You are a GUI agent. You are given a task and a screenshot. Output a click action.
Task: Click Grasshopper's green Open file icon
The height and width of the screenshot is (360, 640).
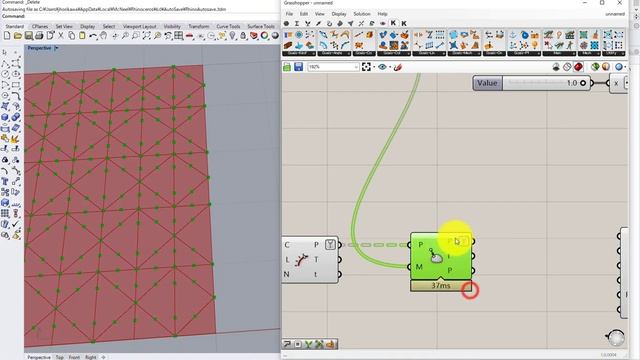287,67
